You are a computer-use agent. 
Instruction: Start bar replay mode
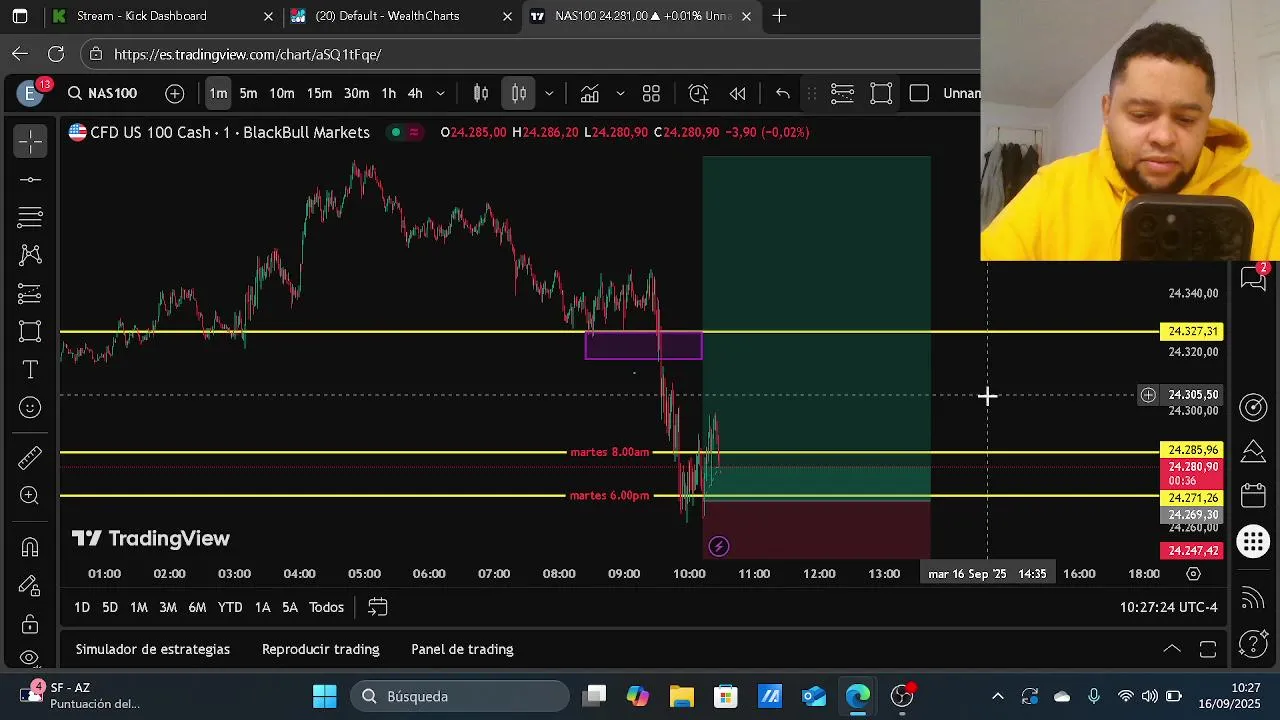pos(737,93)
